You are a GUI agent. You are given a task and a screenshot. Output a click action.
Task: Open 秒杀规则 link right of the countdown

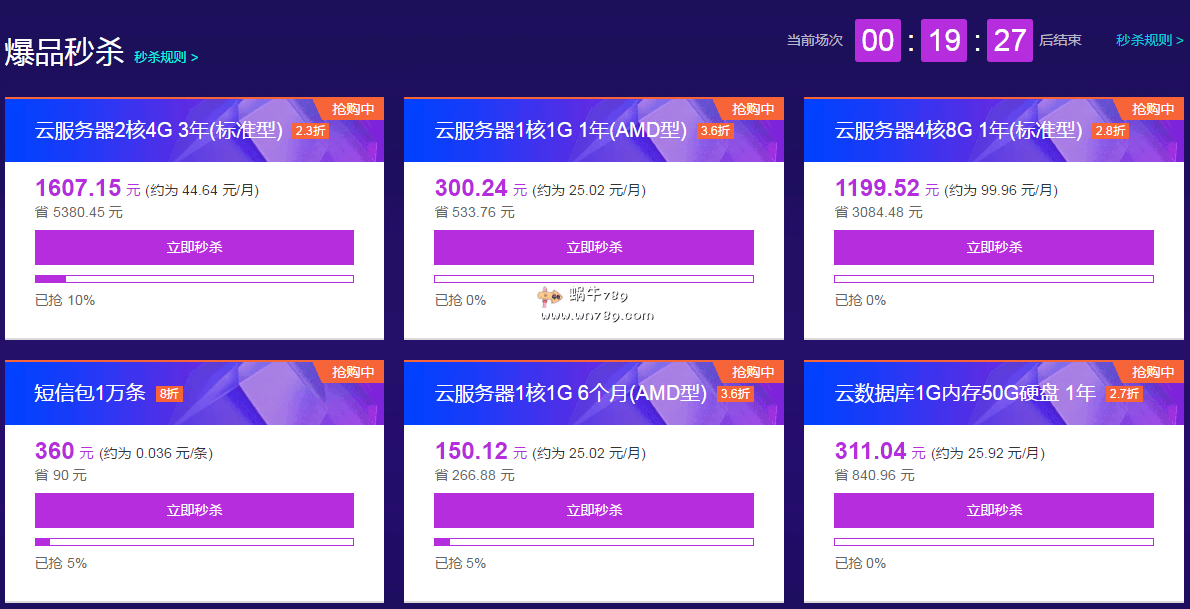pos(1147,40)
